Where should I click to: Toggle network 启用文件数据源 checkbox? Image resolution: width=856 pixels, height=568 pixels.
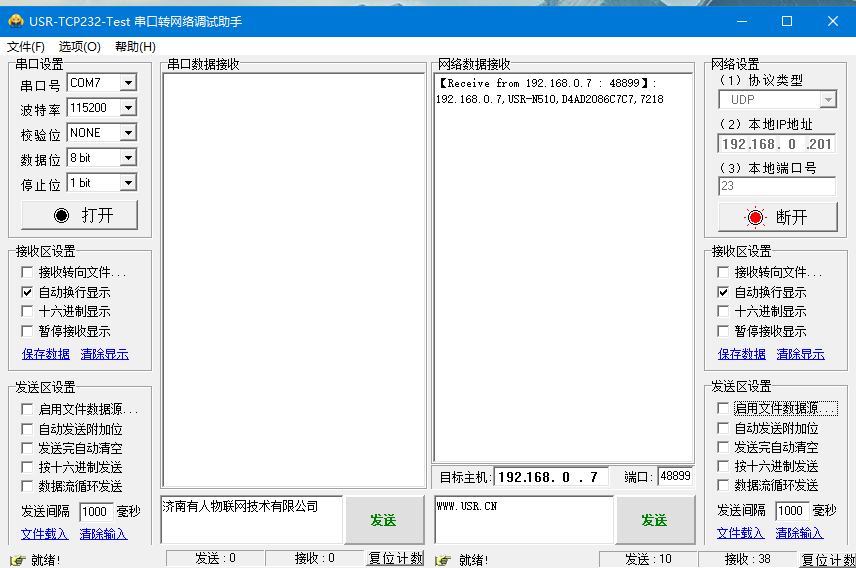723,408
